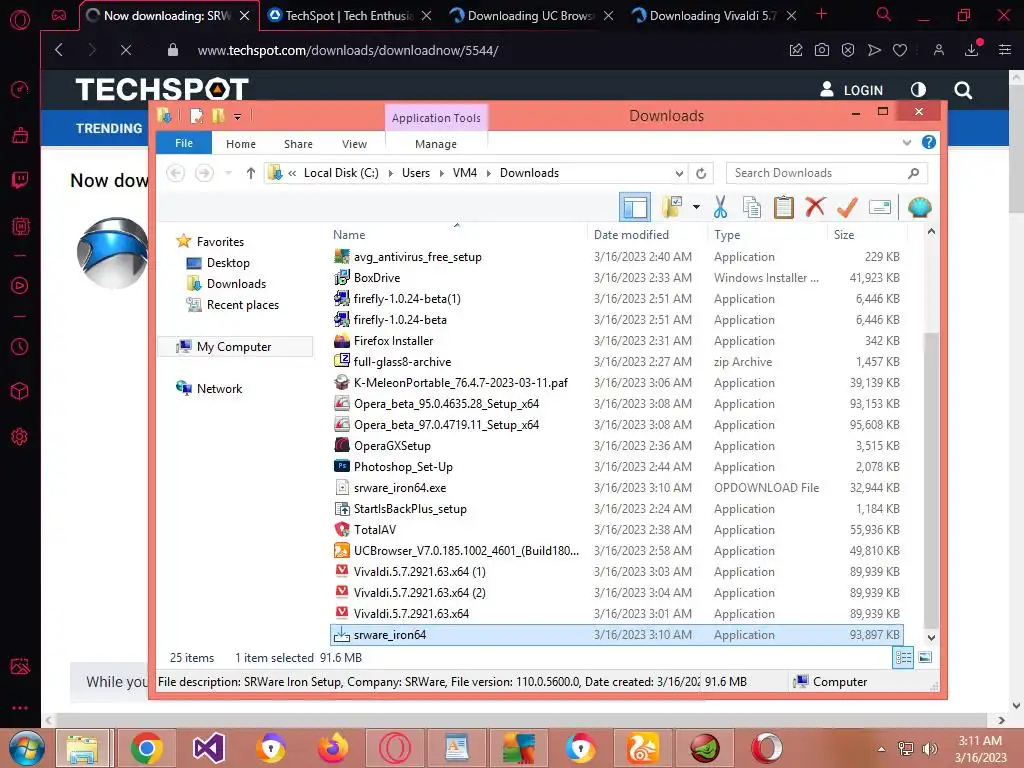Screen dimensions: 1024x768
Task: Open the Share ribbon tab
Action: click(298, 144)
